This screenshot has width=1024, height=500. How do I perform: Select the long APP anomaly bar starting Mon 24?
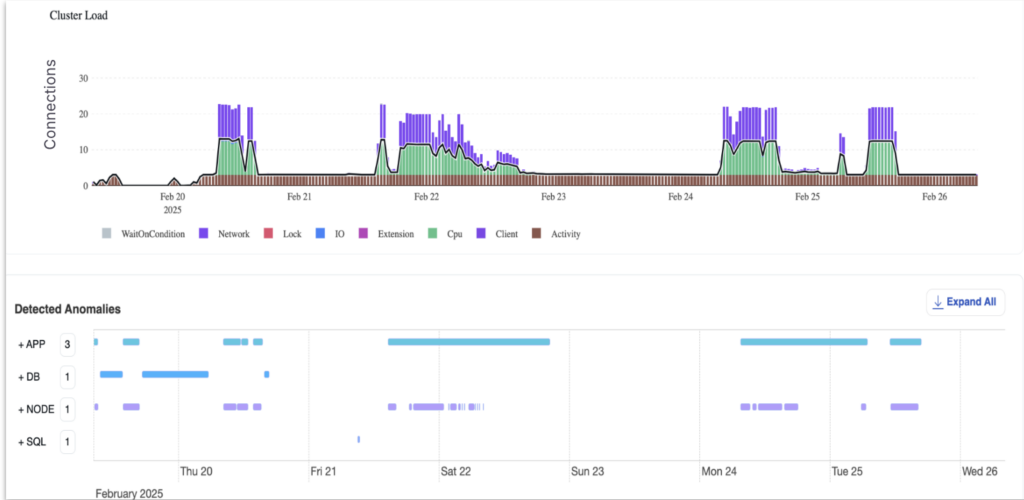point(804,342)
